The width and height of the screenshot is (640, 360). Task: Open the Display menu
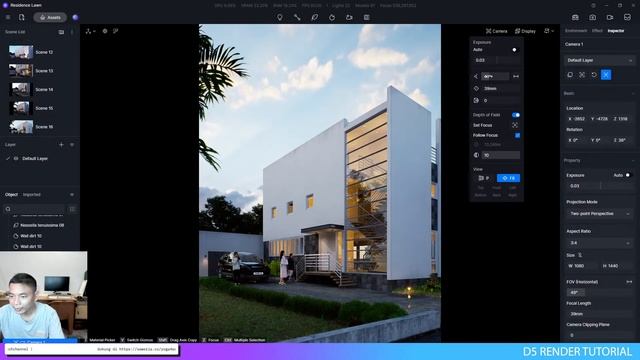coord(525,31)
